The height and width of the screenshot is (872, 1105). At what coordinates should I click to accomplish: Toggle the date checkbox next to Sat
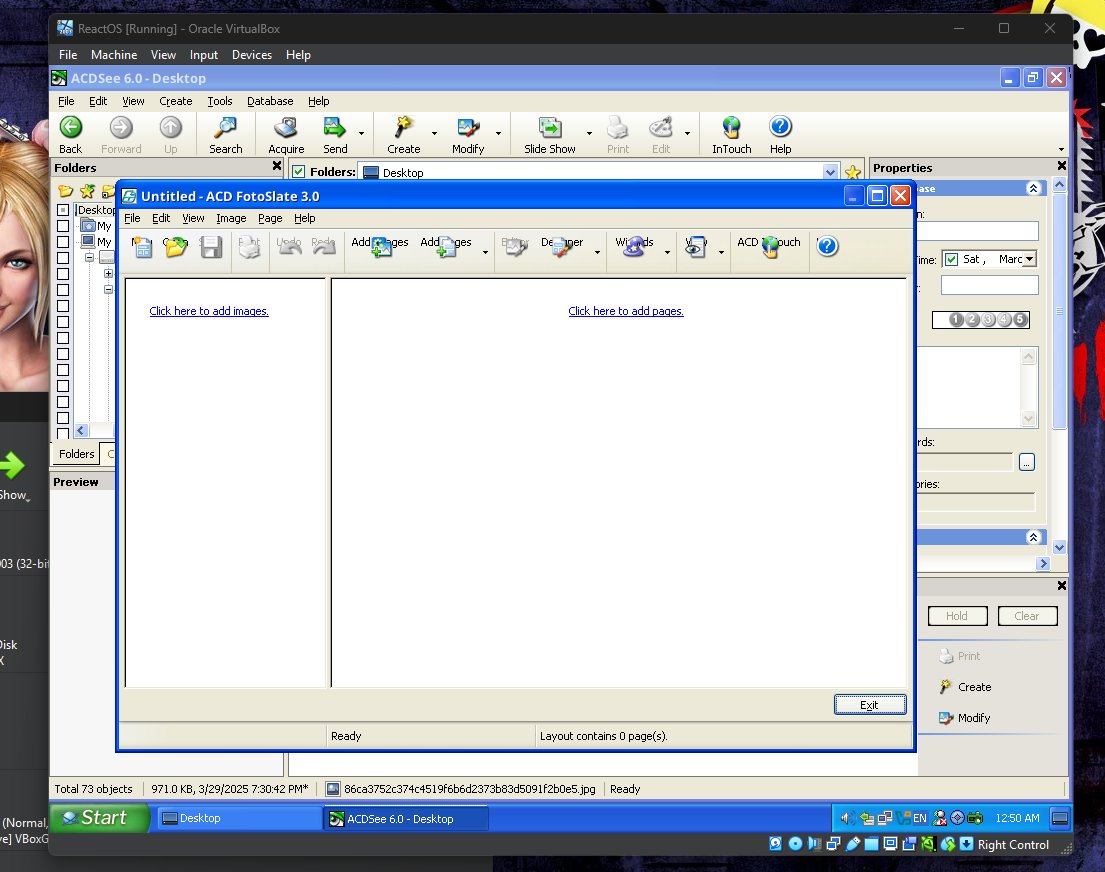pyautogui.click(x=951, y=259)
